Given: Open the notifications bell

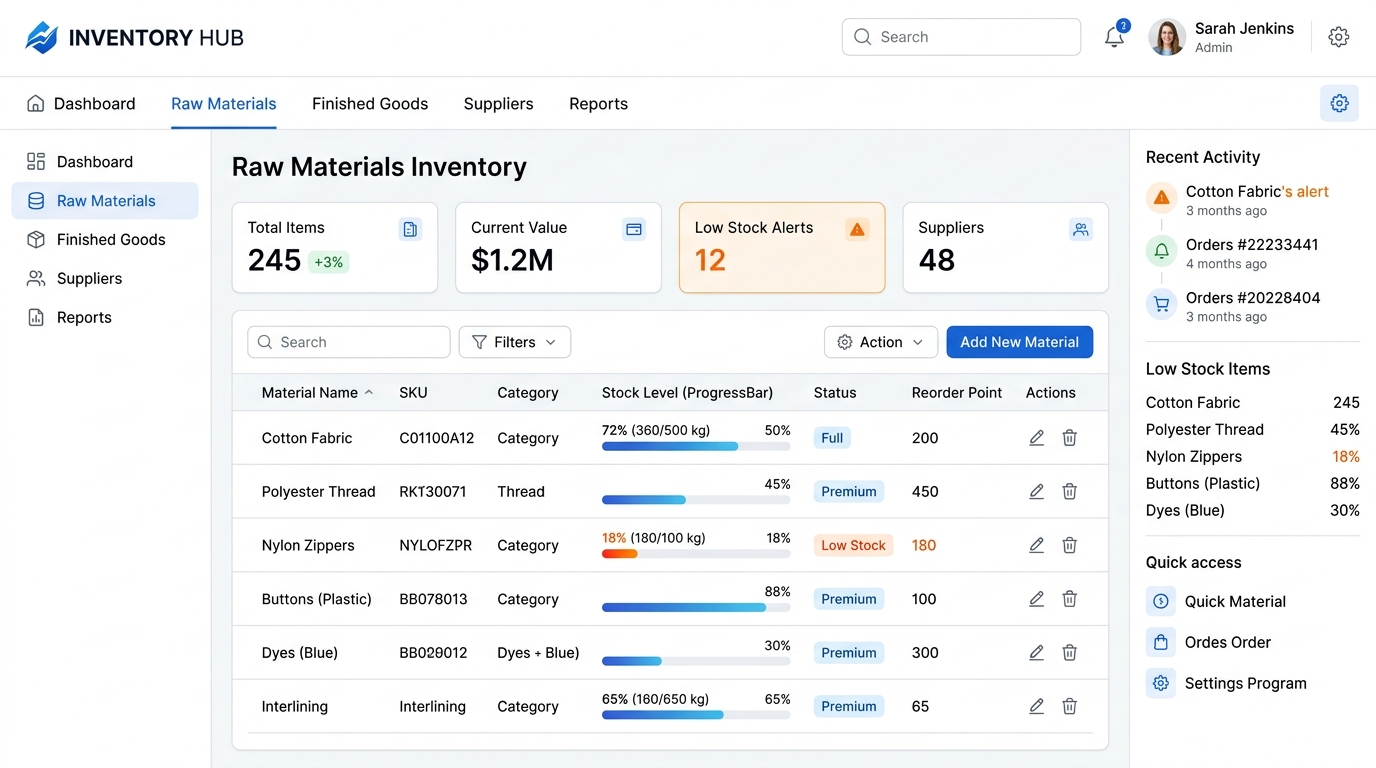Looking at the screenshot, I should (1114, 38).
